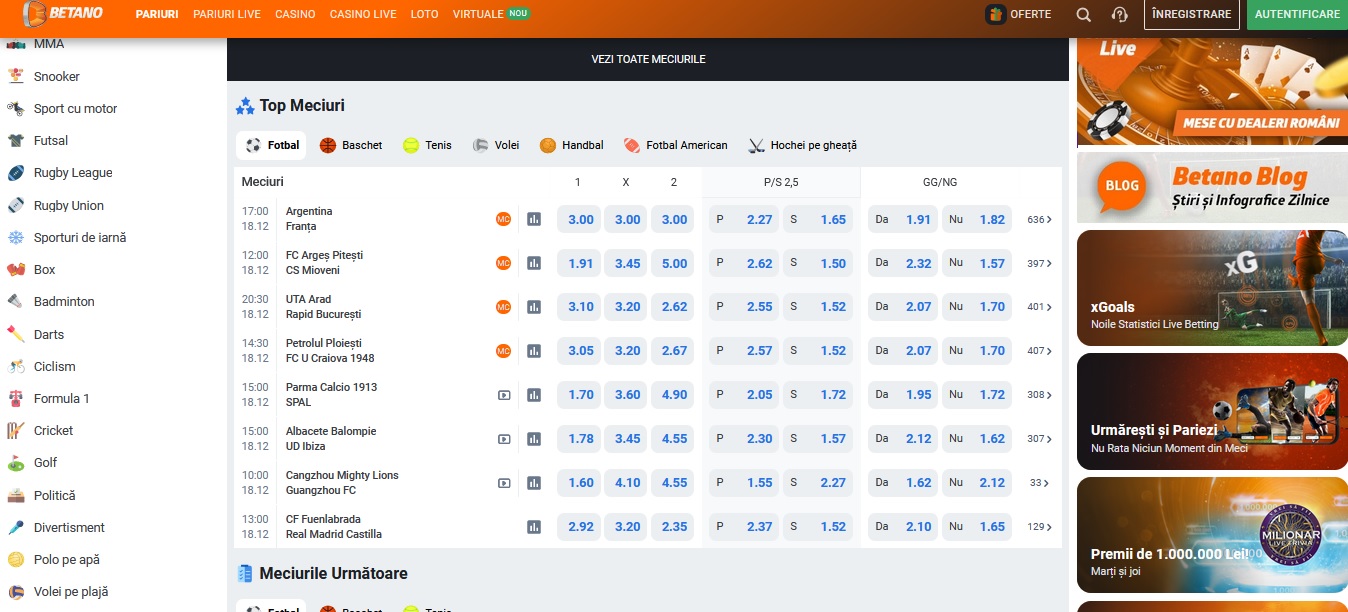Expand 407 markets for Petrolul Ploiești match
The width and height of the screenshot is (1348, 612).
[x=1039, y=351]
